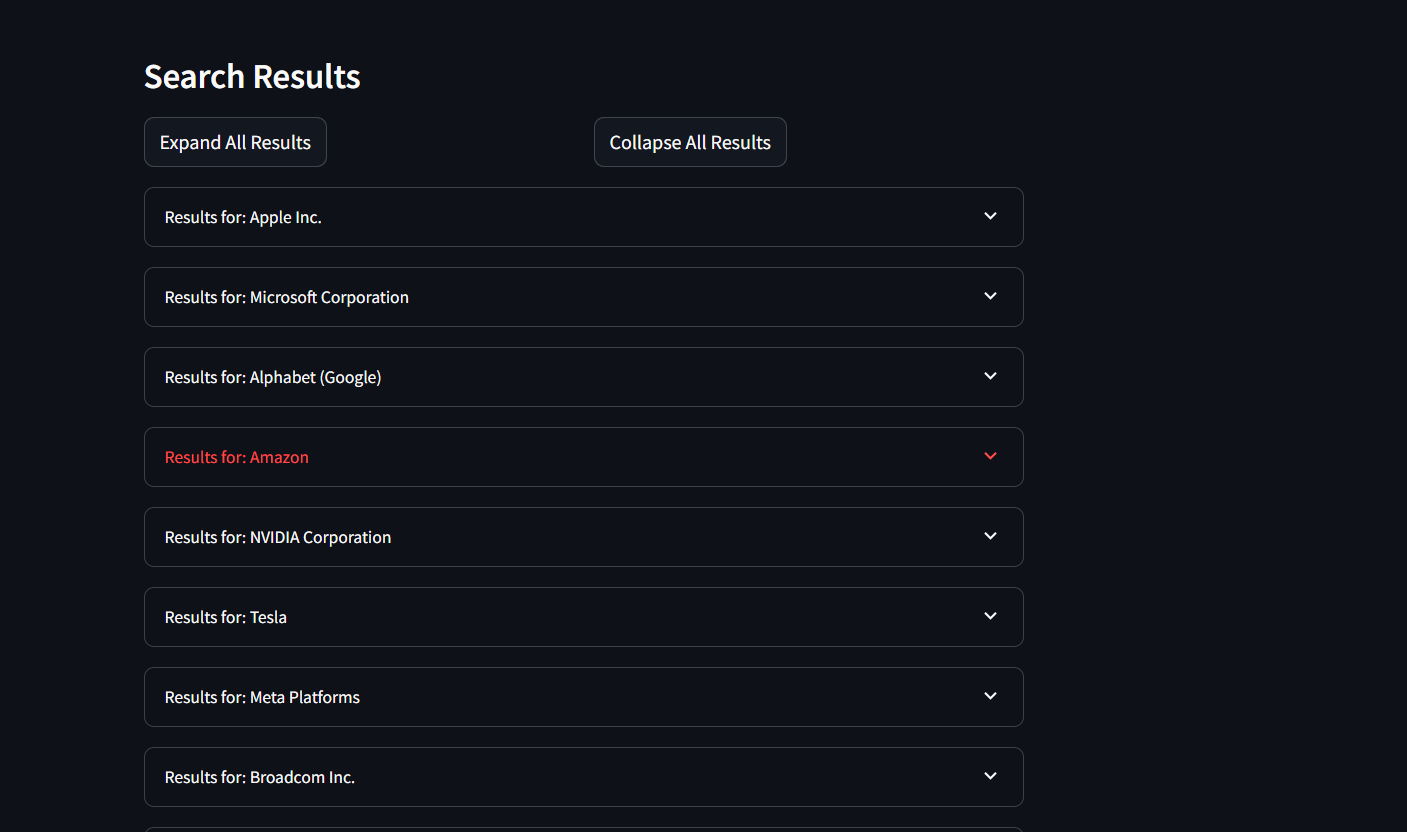The image size is (1407, 832).
Task: Click the chevron icon on Apple Inc. row
Action: click(x=990, y=216)
